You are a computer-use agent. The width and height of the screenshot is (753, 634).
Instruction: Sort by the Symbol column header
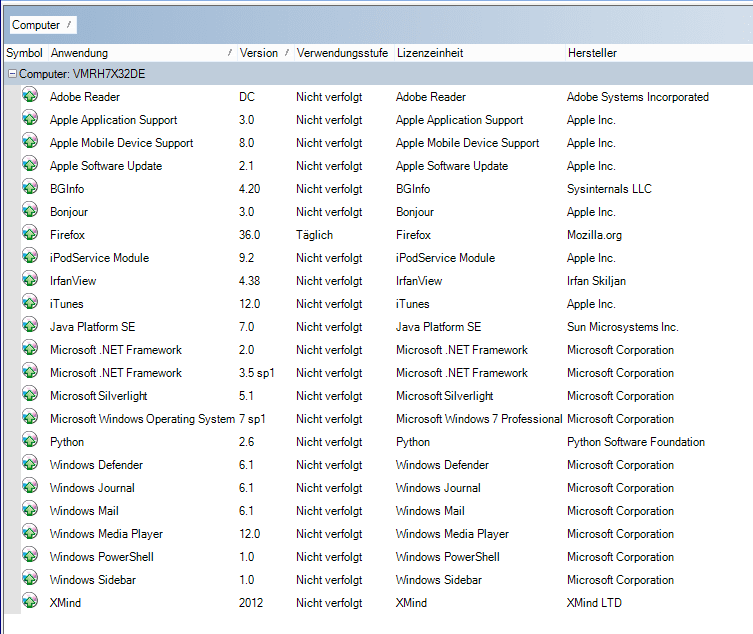(x=24, y=53)
